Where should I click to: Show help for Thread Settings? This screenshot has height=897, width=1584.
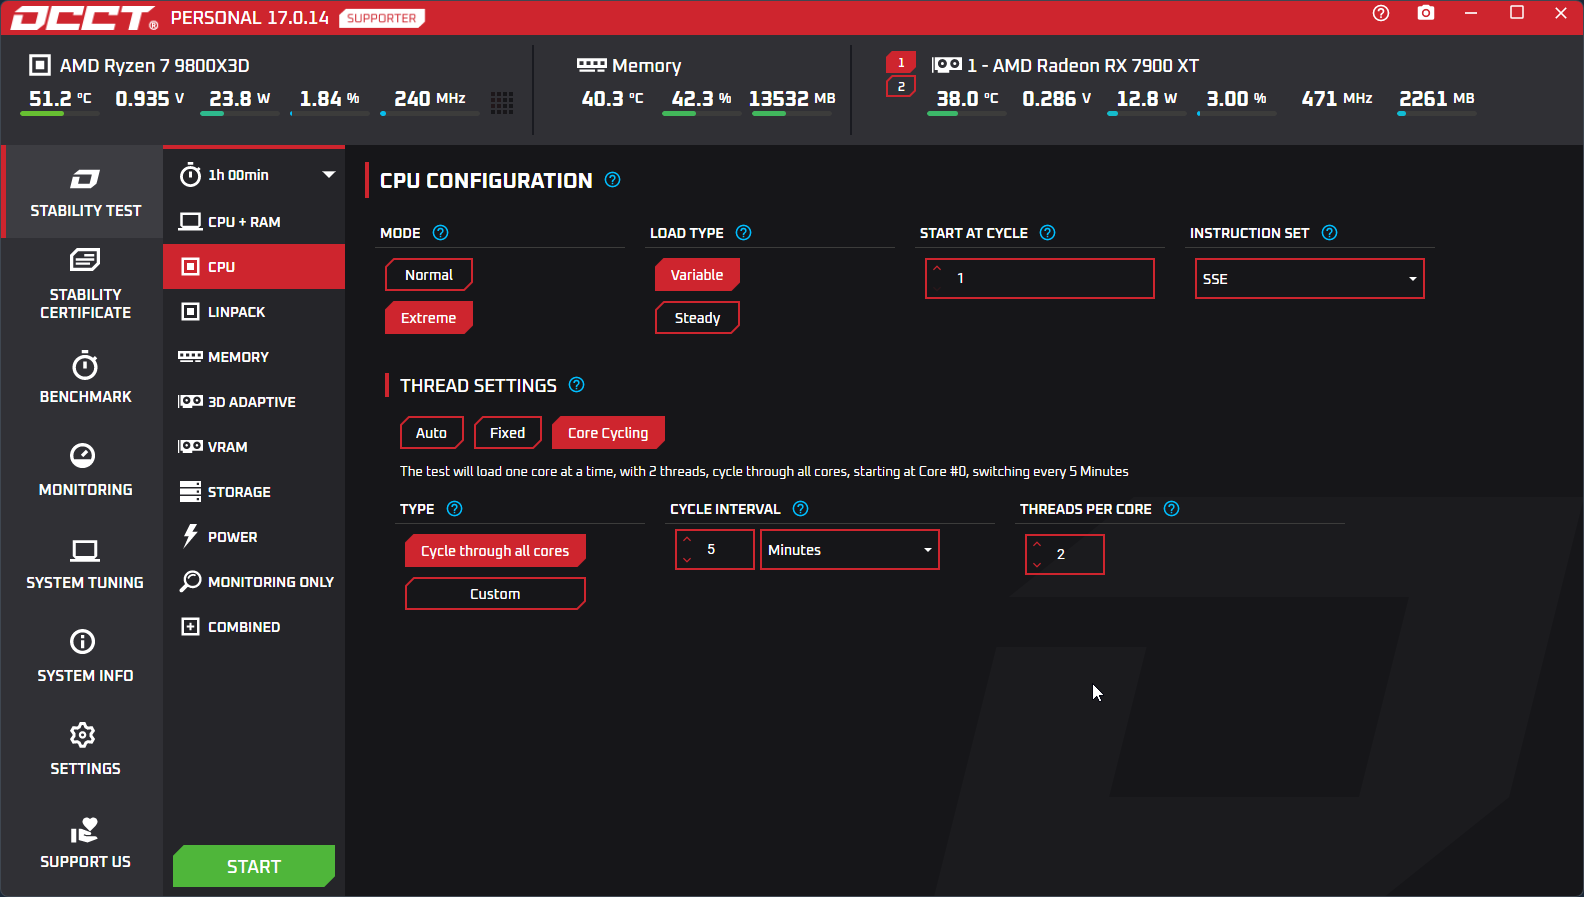[x=577, y=385]
